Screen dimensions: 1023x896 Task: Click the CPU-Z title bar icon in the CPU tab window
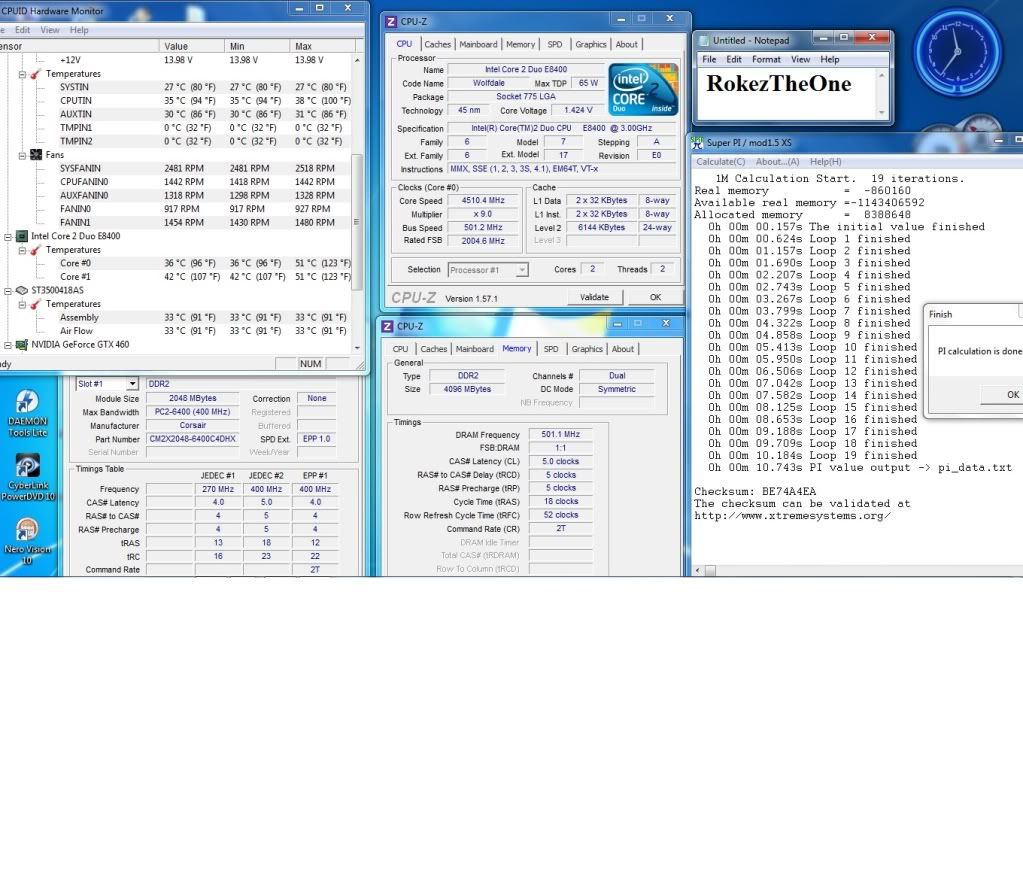pos(391,22)
